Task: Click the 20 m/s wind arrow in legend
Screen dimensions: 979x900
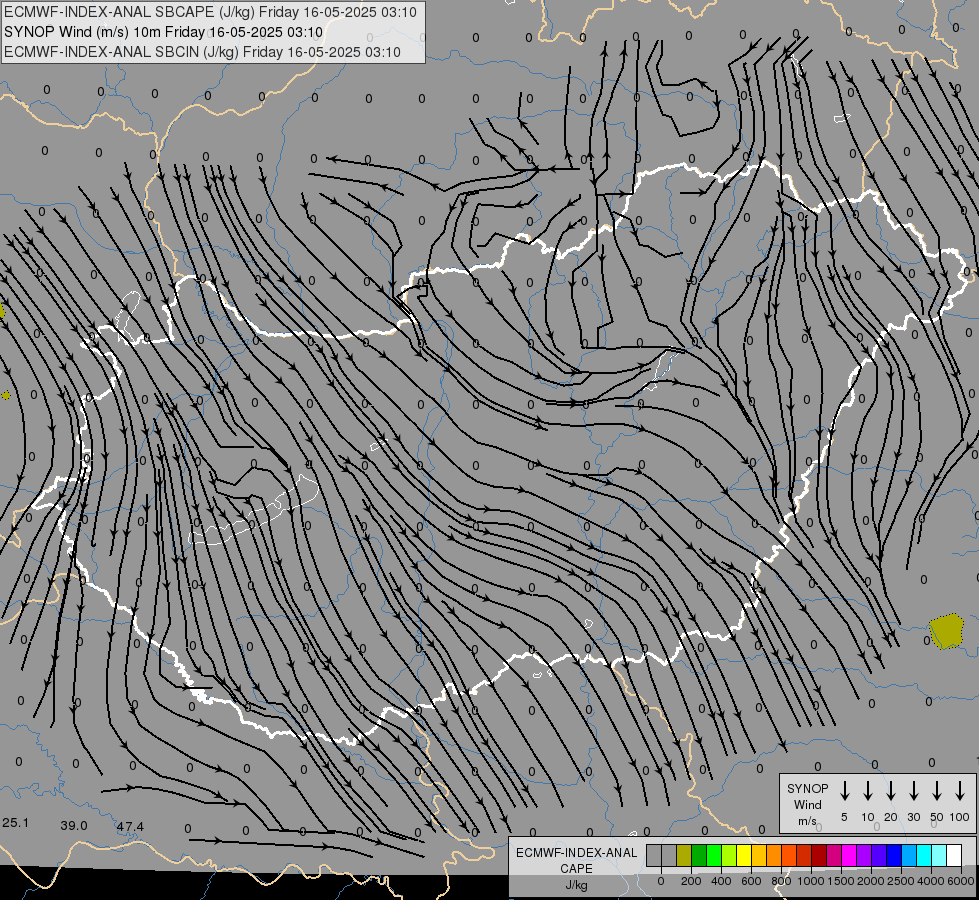Action: point(891,791)
